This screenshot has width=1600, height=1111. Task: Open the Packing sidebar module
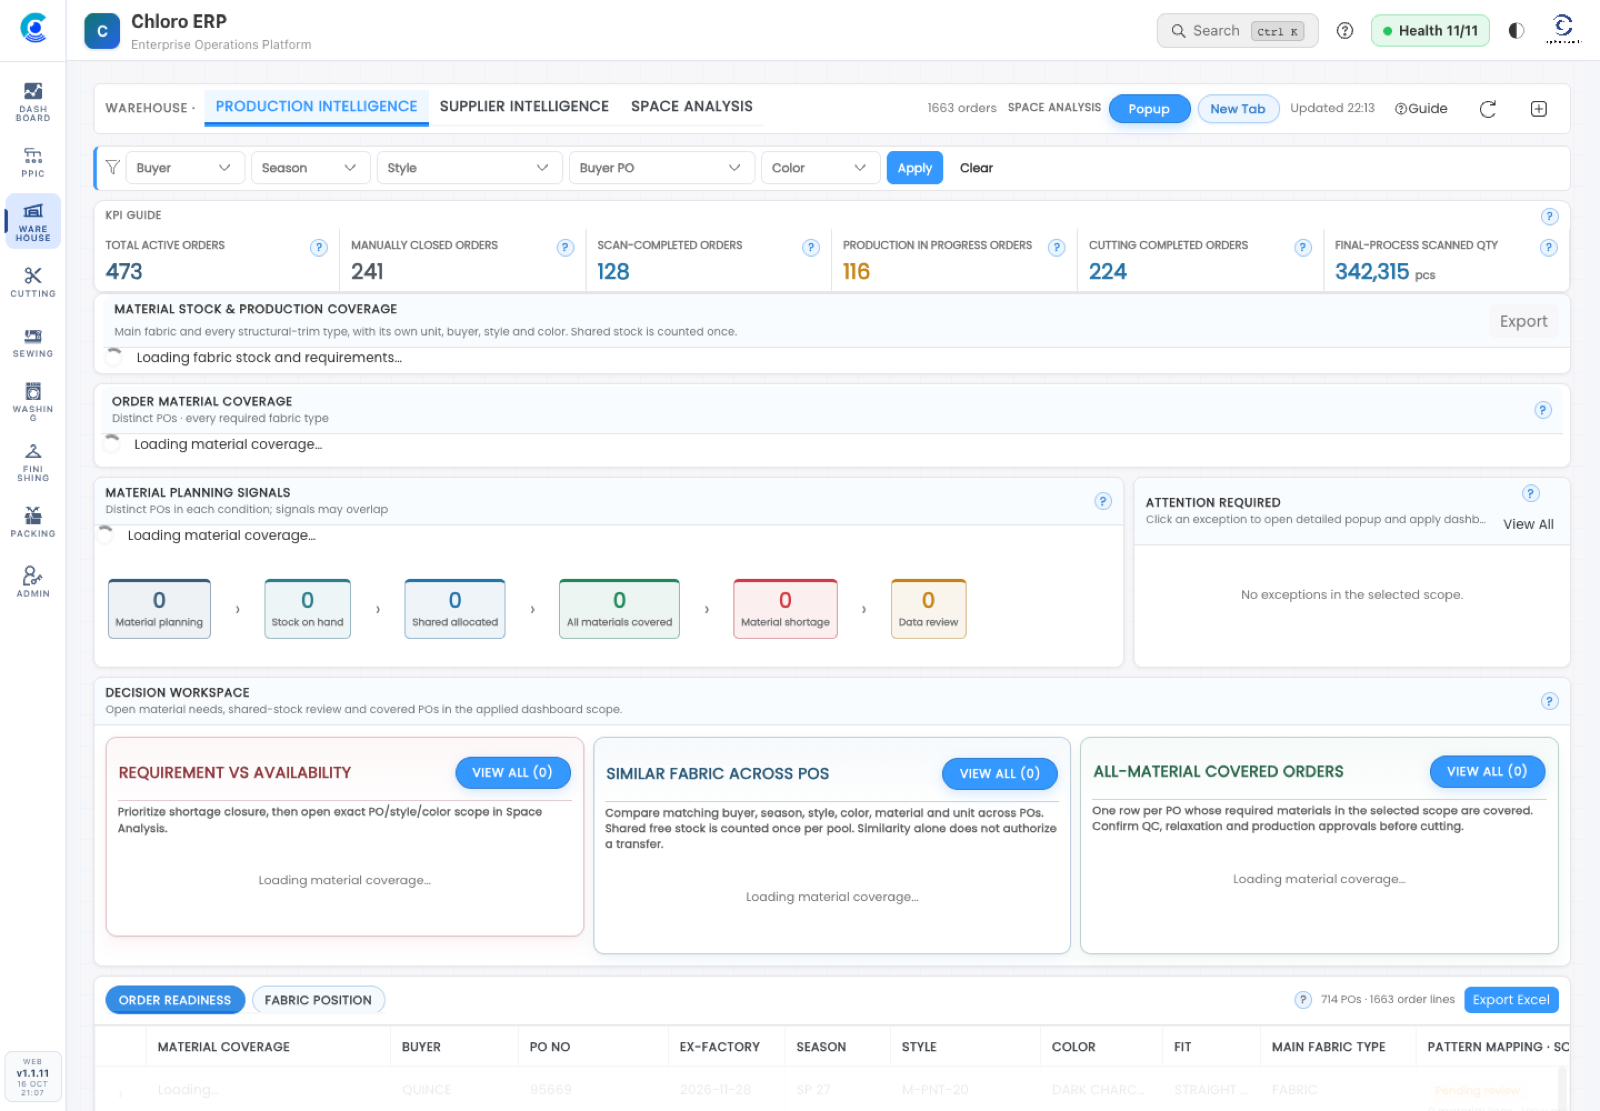(x=33, y=522)
